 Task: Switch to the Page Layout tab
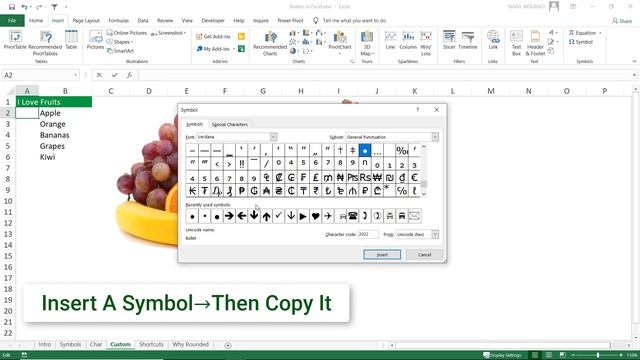[x=86, y=20]
